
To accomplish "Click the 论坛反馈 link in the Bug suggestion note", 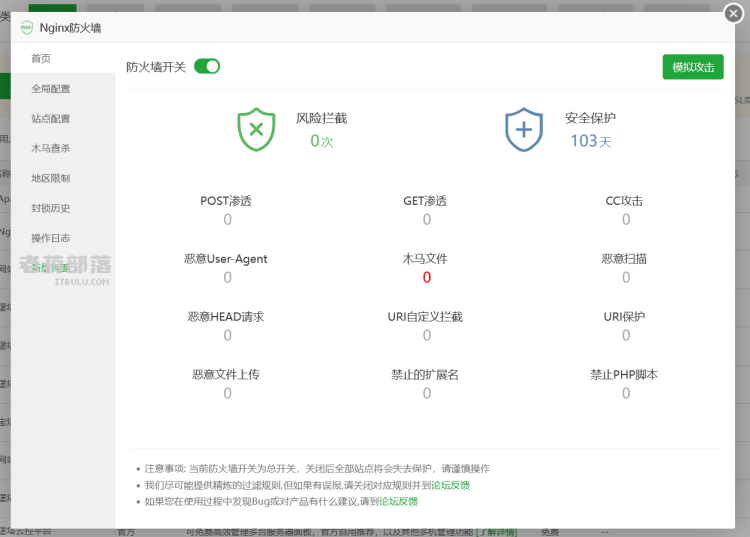I will [398, 501].
